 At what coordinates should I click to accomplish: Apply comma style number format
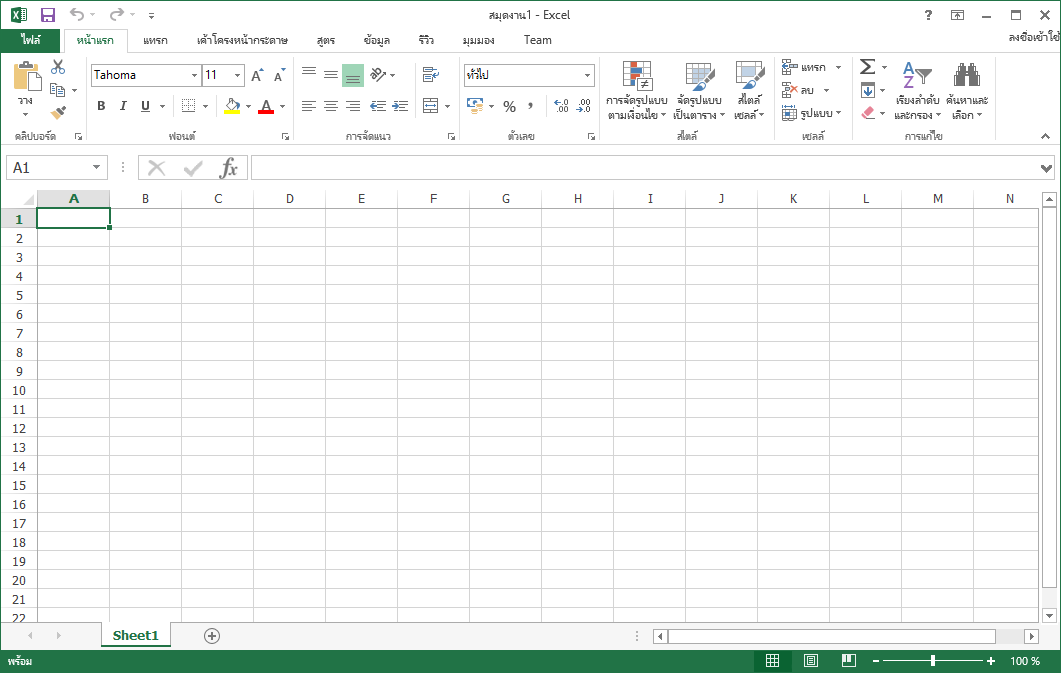530,106
